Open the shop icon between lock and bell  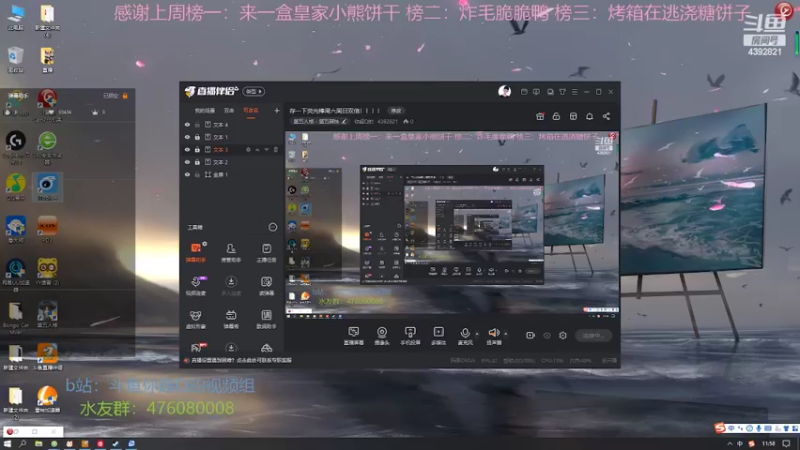tap(573, 116)
